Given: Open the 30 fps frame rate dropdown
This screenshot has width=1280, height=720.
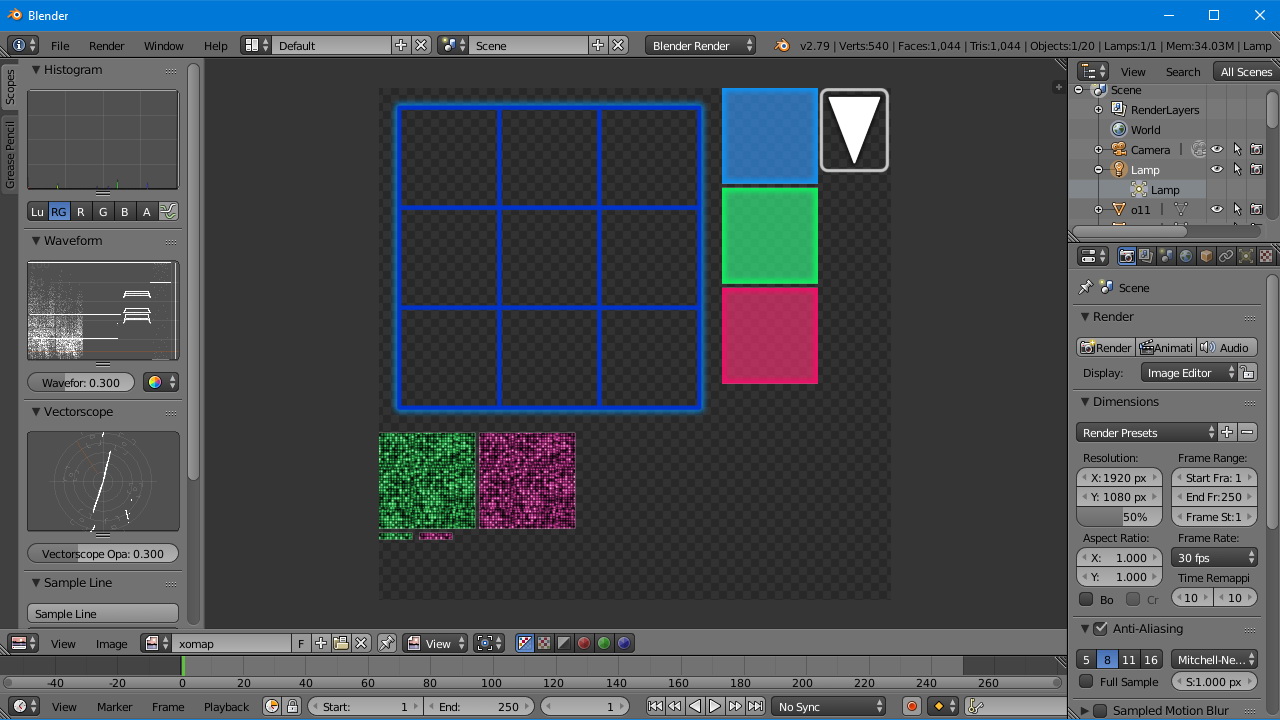Looking at the screenshot, I should pos(1214,557).
